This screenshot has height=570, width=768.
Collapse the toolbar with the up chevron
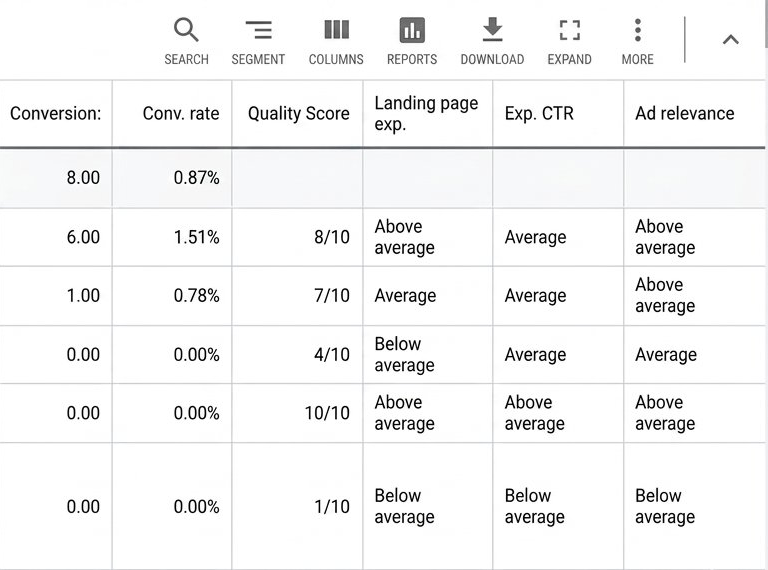(730, 40)
